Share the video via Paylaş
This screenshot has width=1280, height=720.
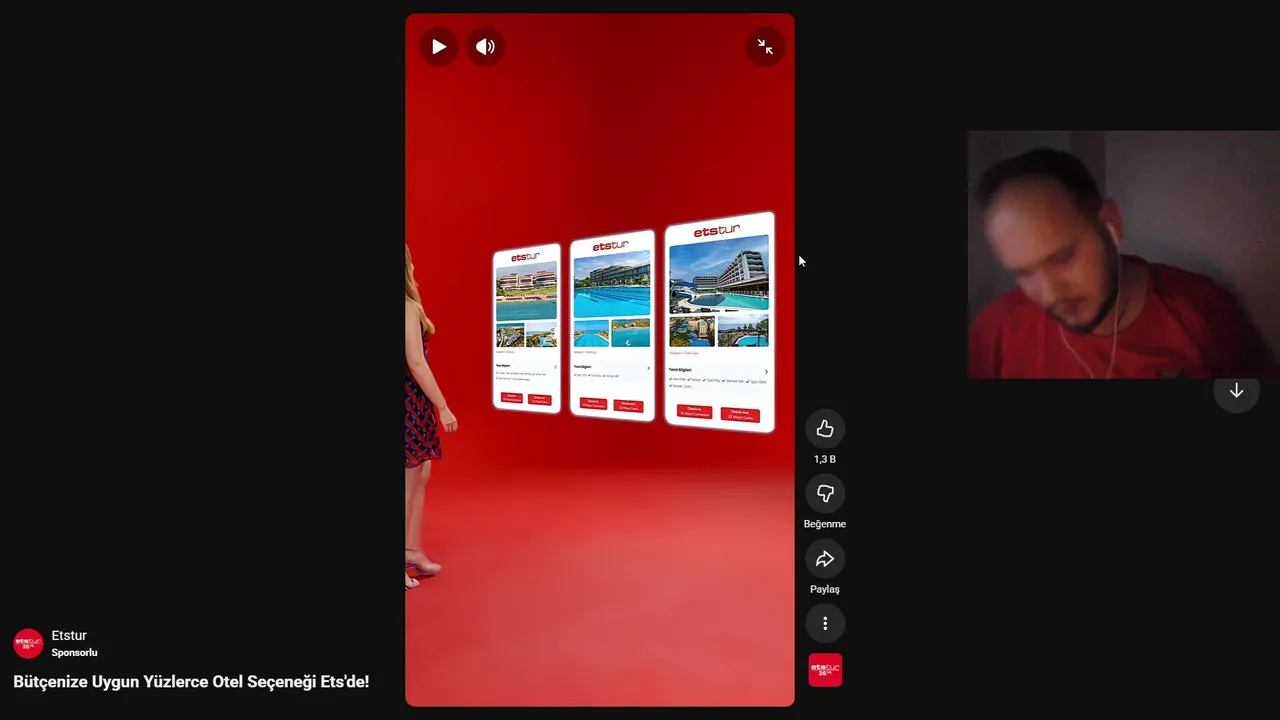(825, 558)
